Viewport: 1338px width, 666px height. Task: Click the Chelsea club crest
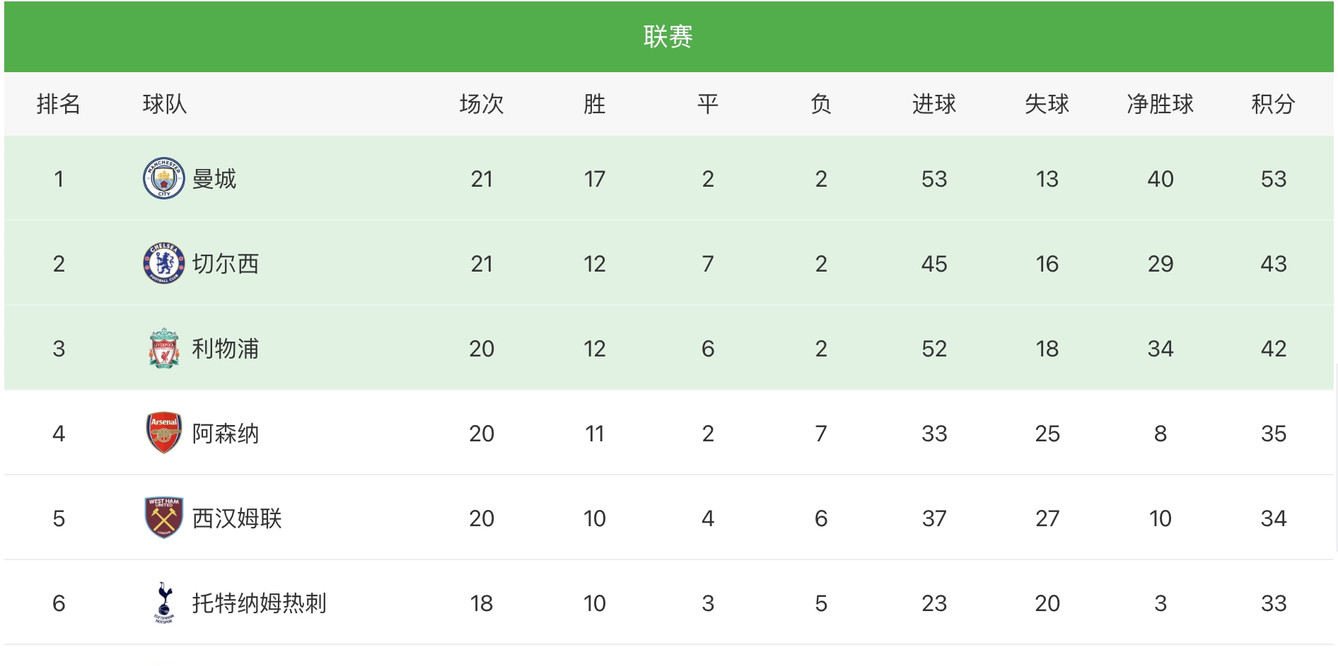[164, 264]
